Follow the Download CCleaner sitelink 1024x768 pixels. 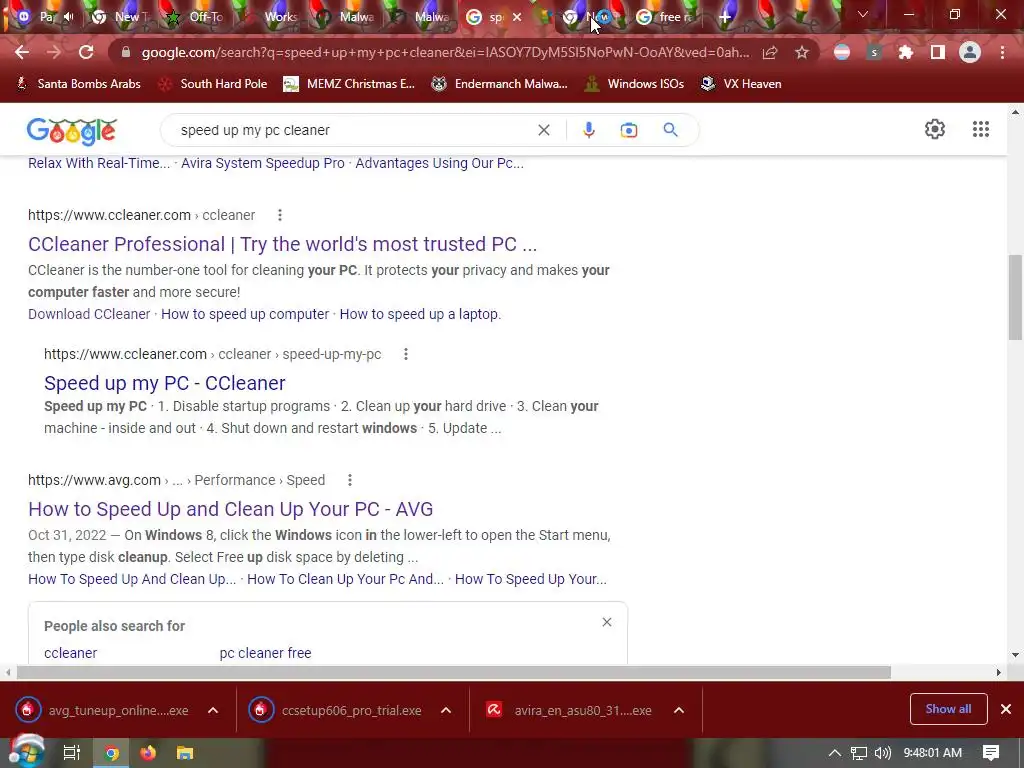(x=89, y=314)
